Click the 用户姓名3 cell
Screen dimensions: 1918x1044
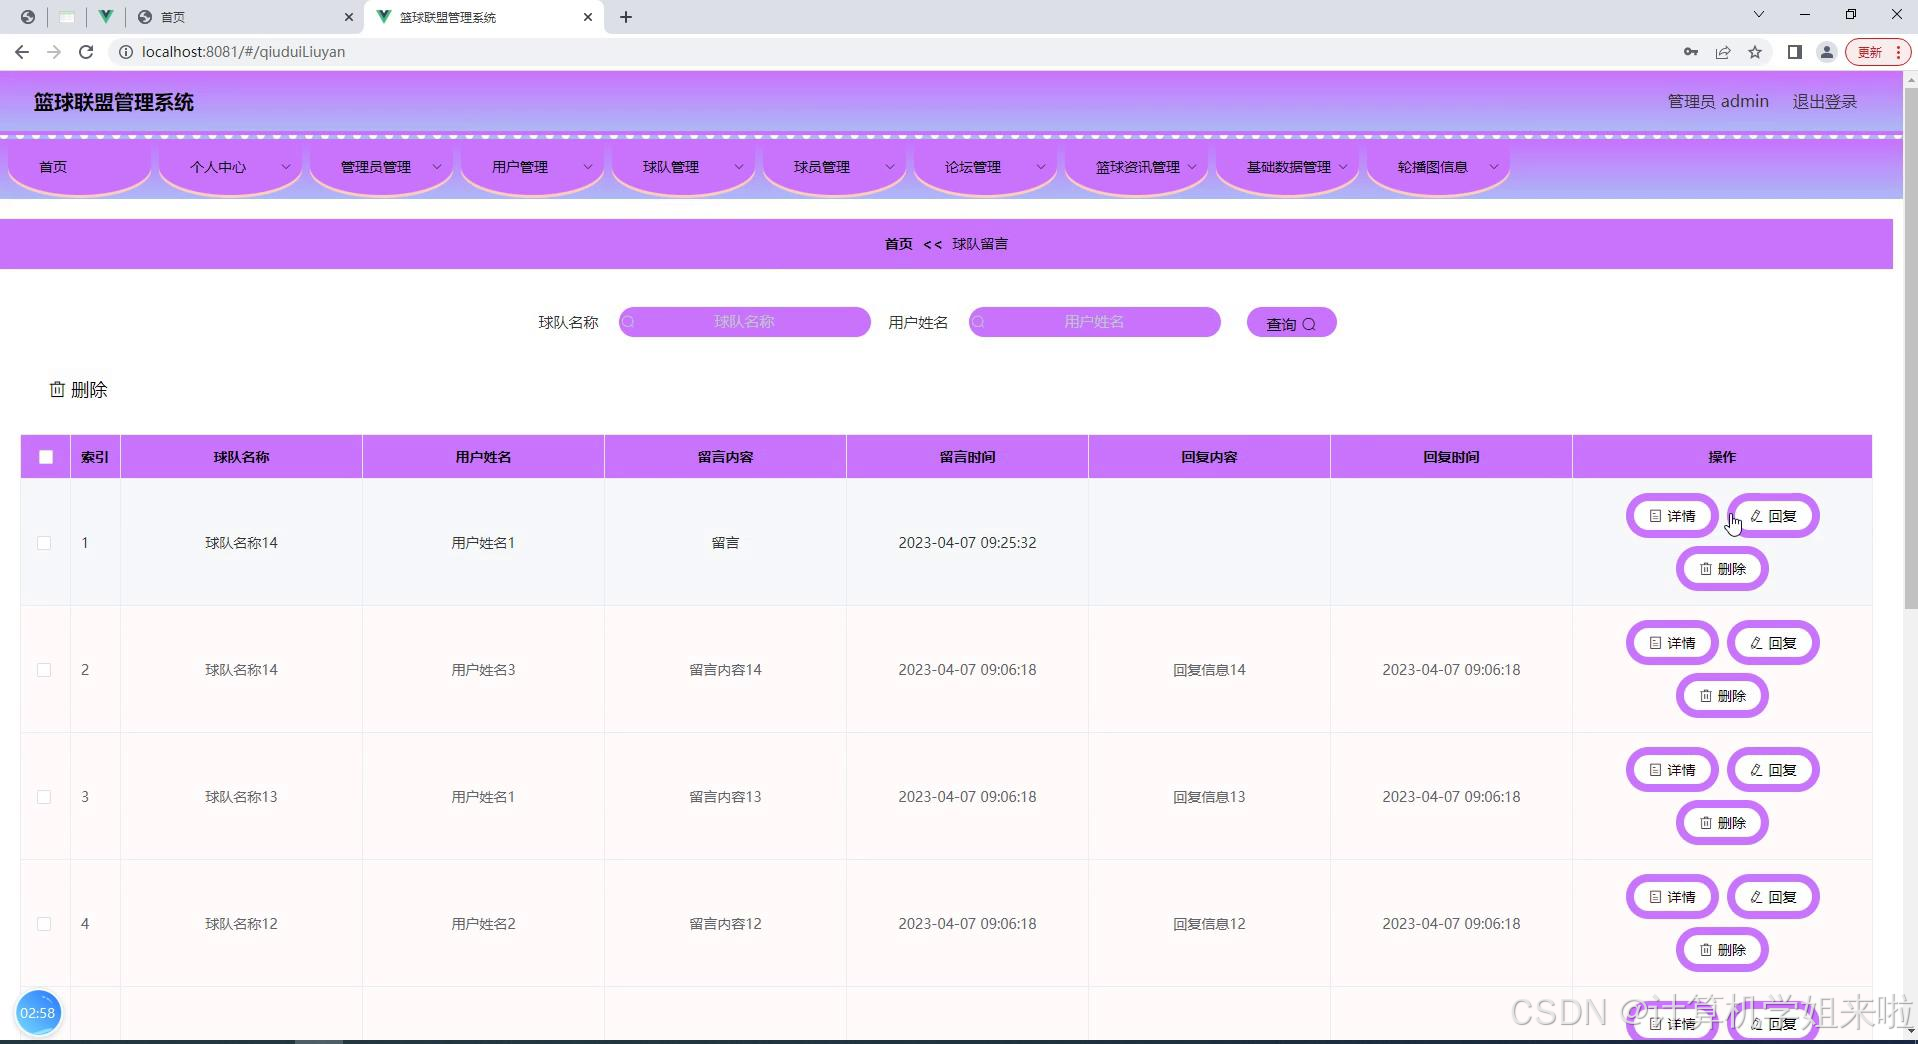click(x=483, y=670)
